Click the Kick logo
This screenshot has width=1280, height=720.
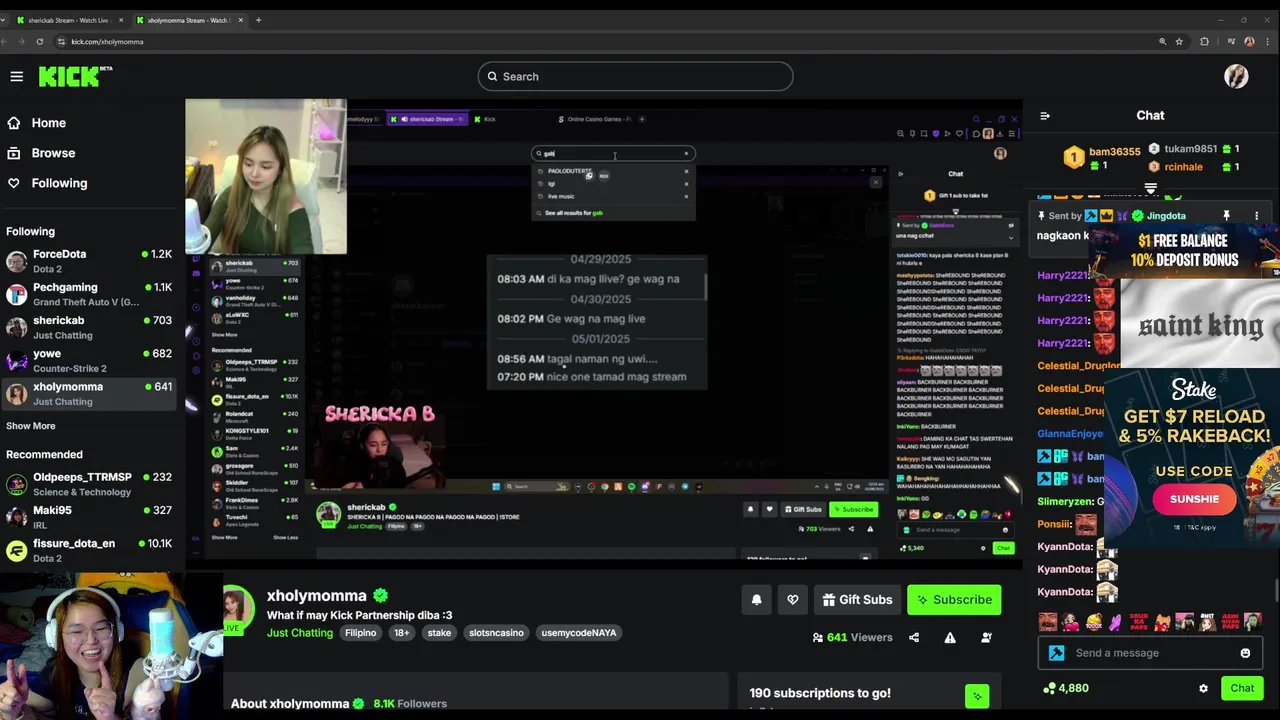pos(75,76)
